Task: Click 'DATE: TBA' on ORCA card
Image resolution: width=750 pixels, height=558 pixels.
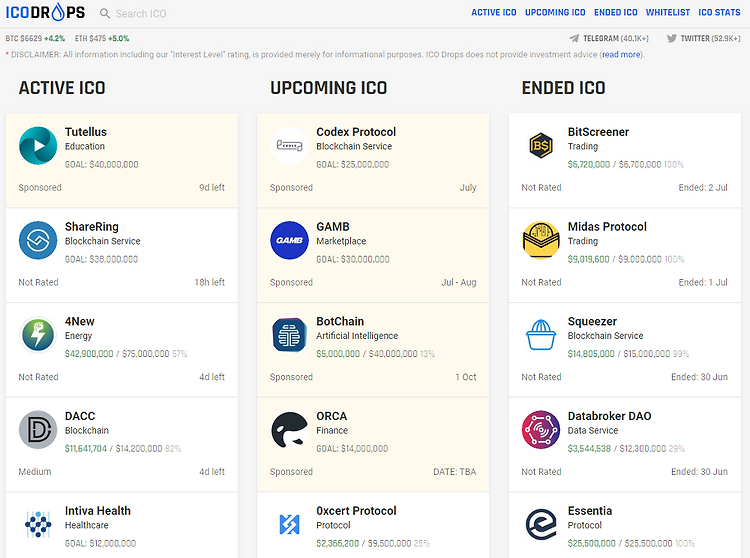Action: (x=455, y=471)
